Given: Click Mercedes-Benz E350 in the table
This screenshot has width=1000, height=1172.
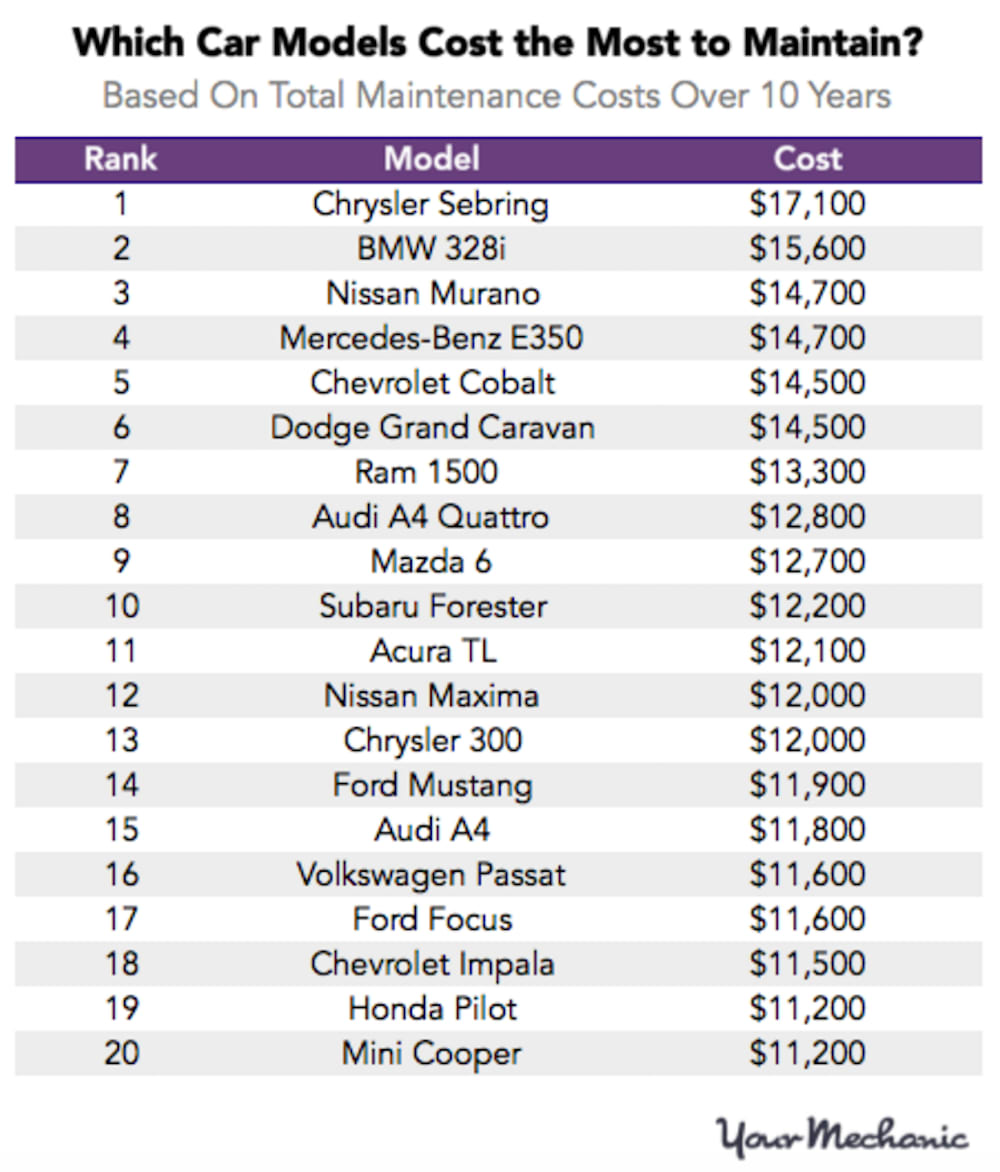Looking at the screenshot, I should point(431,338).
